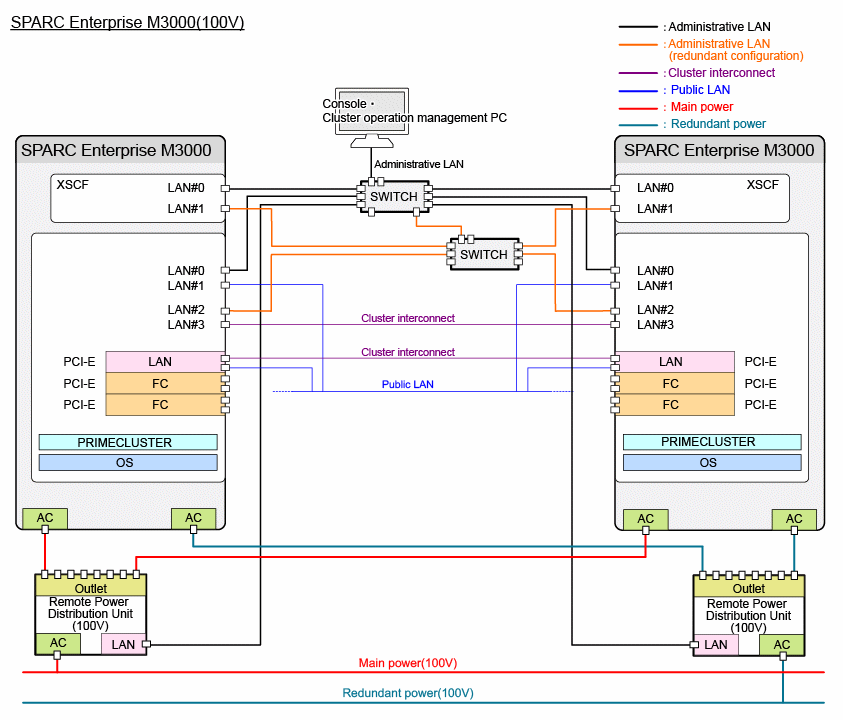This screenshot has height=720, width=843.
Task: Click the PRIMECLUSTER box in the right server
Action: pyautogui.click(x=712, y=442)
